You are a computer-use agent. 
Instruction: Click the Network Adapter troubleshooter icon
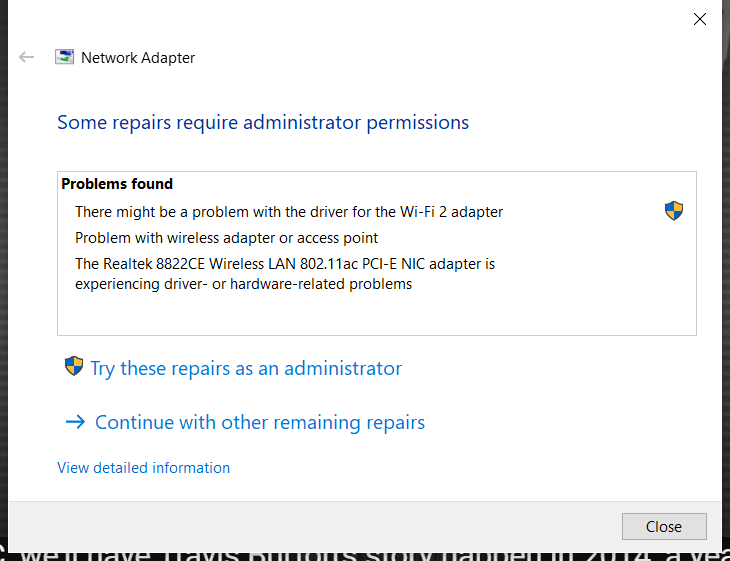tap(64, 57)
